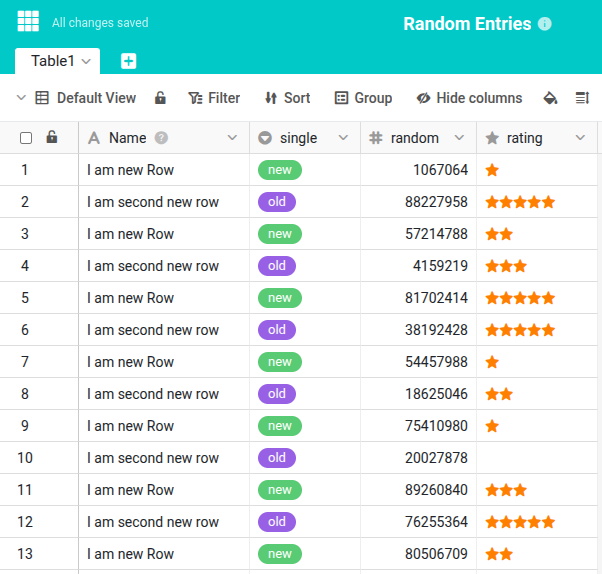Click the help icon next to Name column
Image resolution: width=602 pixels, height=574 pixels.
[x=161, y=138]
